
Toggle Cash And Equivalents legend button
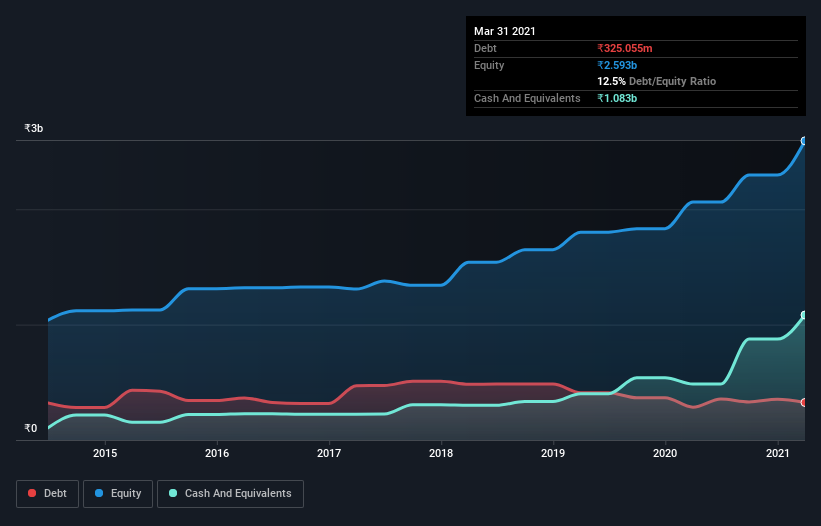[x=230, y=494]
